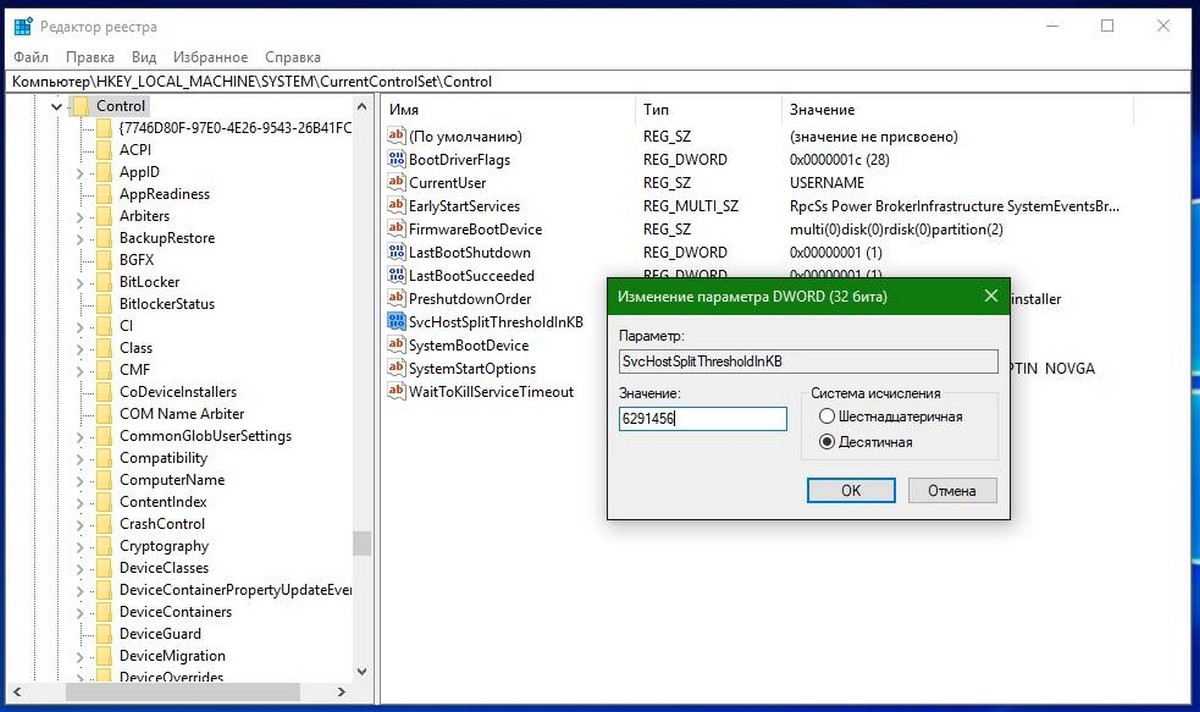Expand the CrashControl tree node
Image resolution: width=1200 pixels, height=712 pixels.
[80, 524]
